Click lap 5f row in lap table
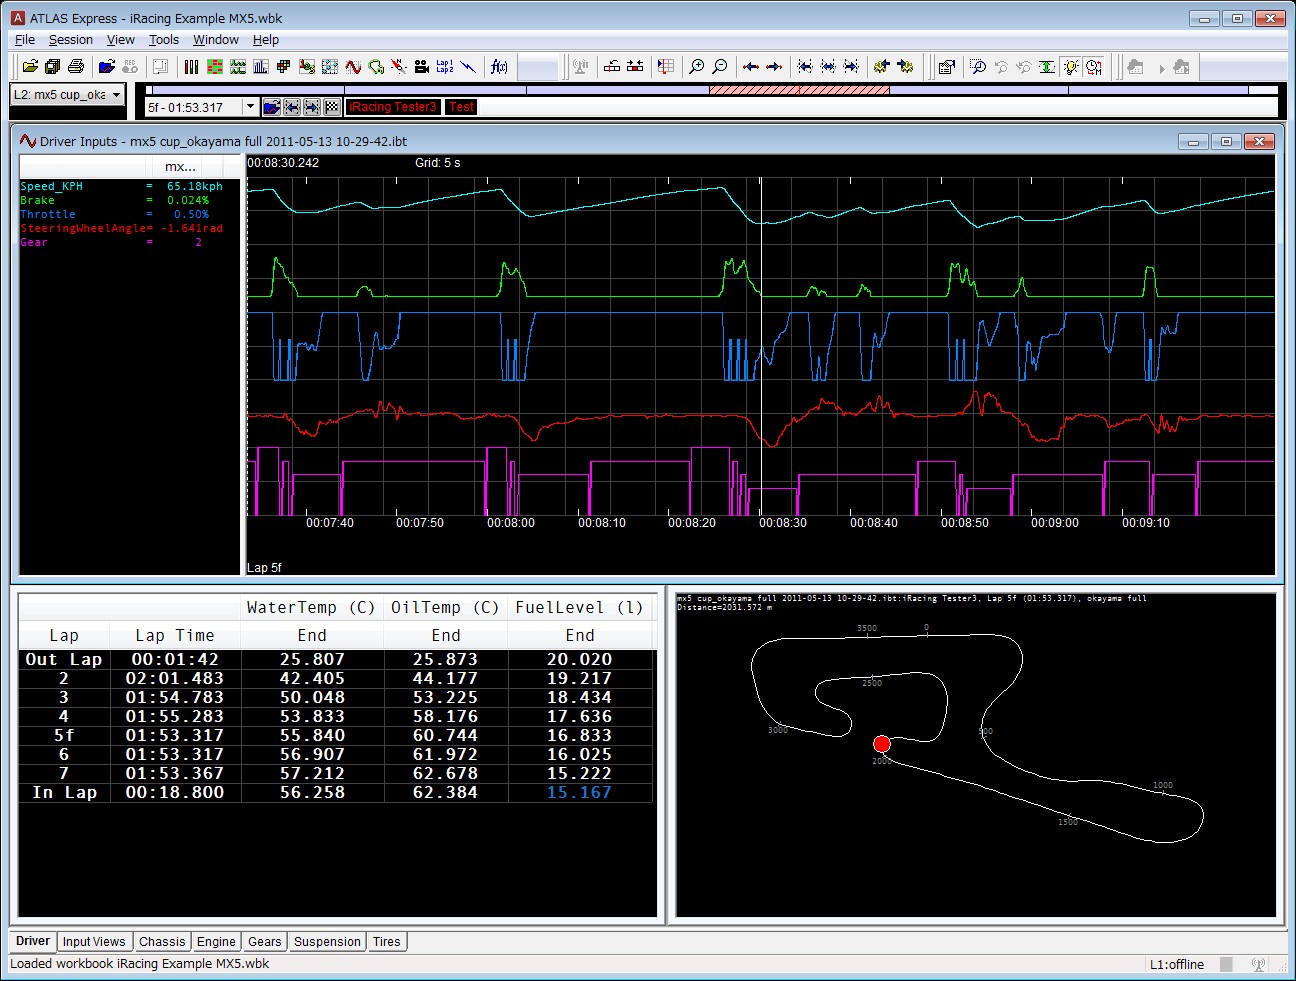The image size is (1296, 981). (336, 736)
